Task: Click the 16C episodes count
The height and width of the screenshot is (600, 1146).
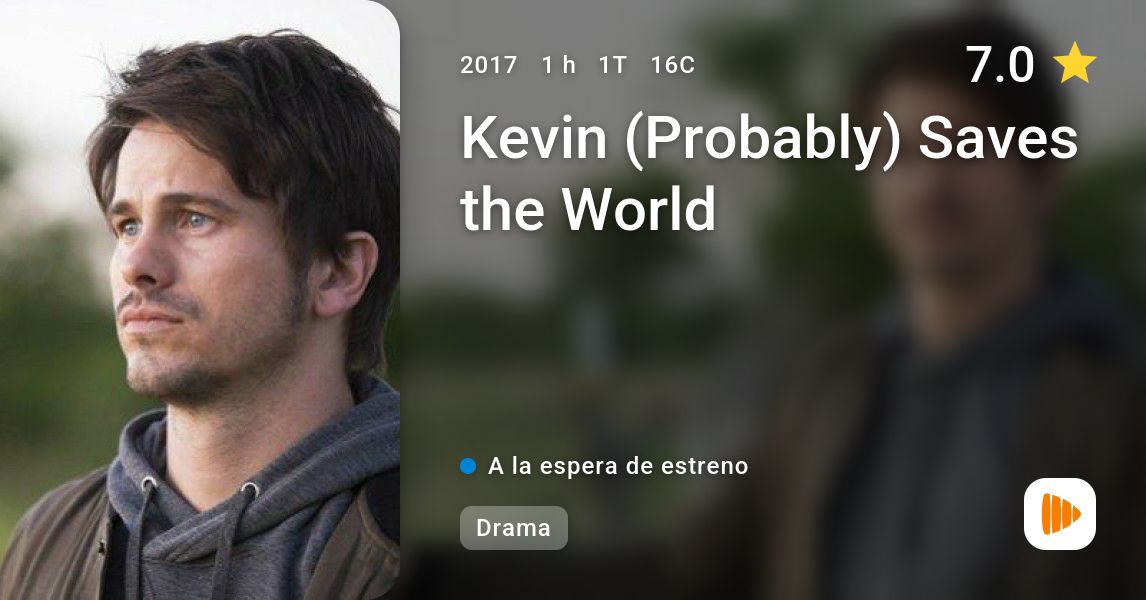Action: pos(672,65)
